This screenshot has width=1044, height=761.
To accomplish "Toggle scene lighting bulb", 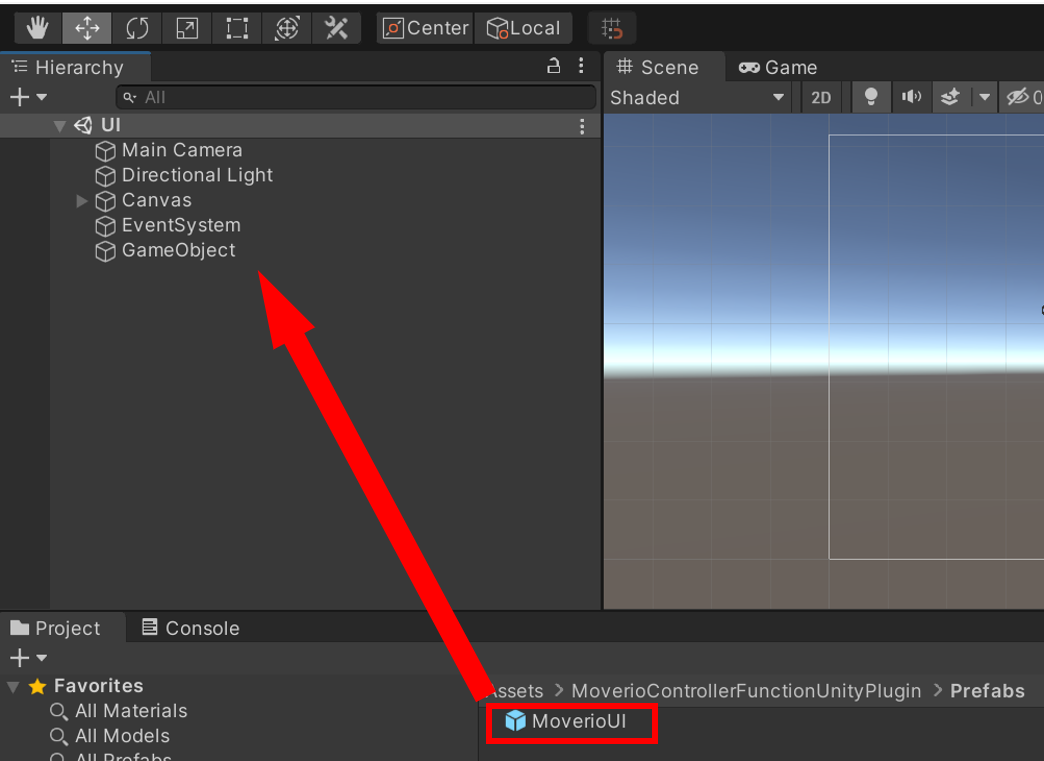I will 871,97.
